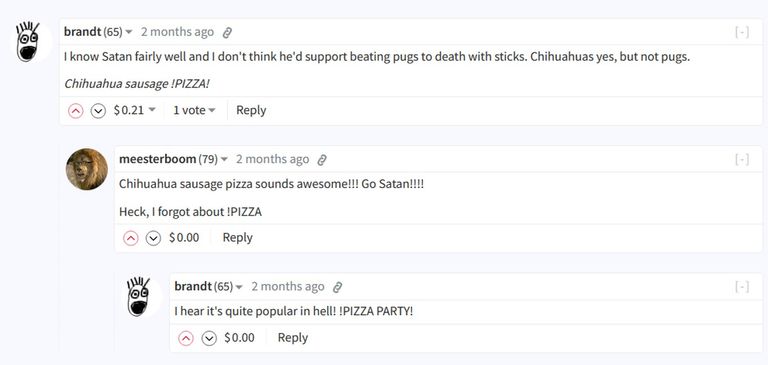This screenshot has width=768, height=365.
Task: Upvote brandt's Satan and pugs comment
Action: pos(75,111)
